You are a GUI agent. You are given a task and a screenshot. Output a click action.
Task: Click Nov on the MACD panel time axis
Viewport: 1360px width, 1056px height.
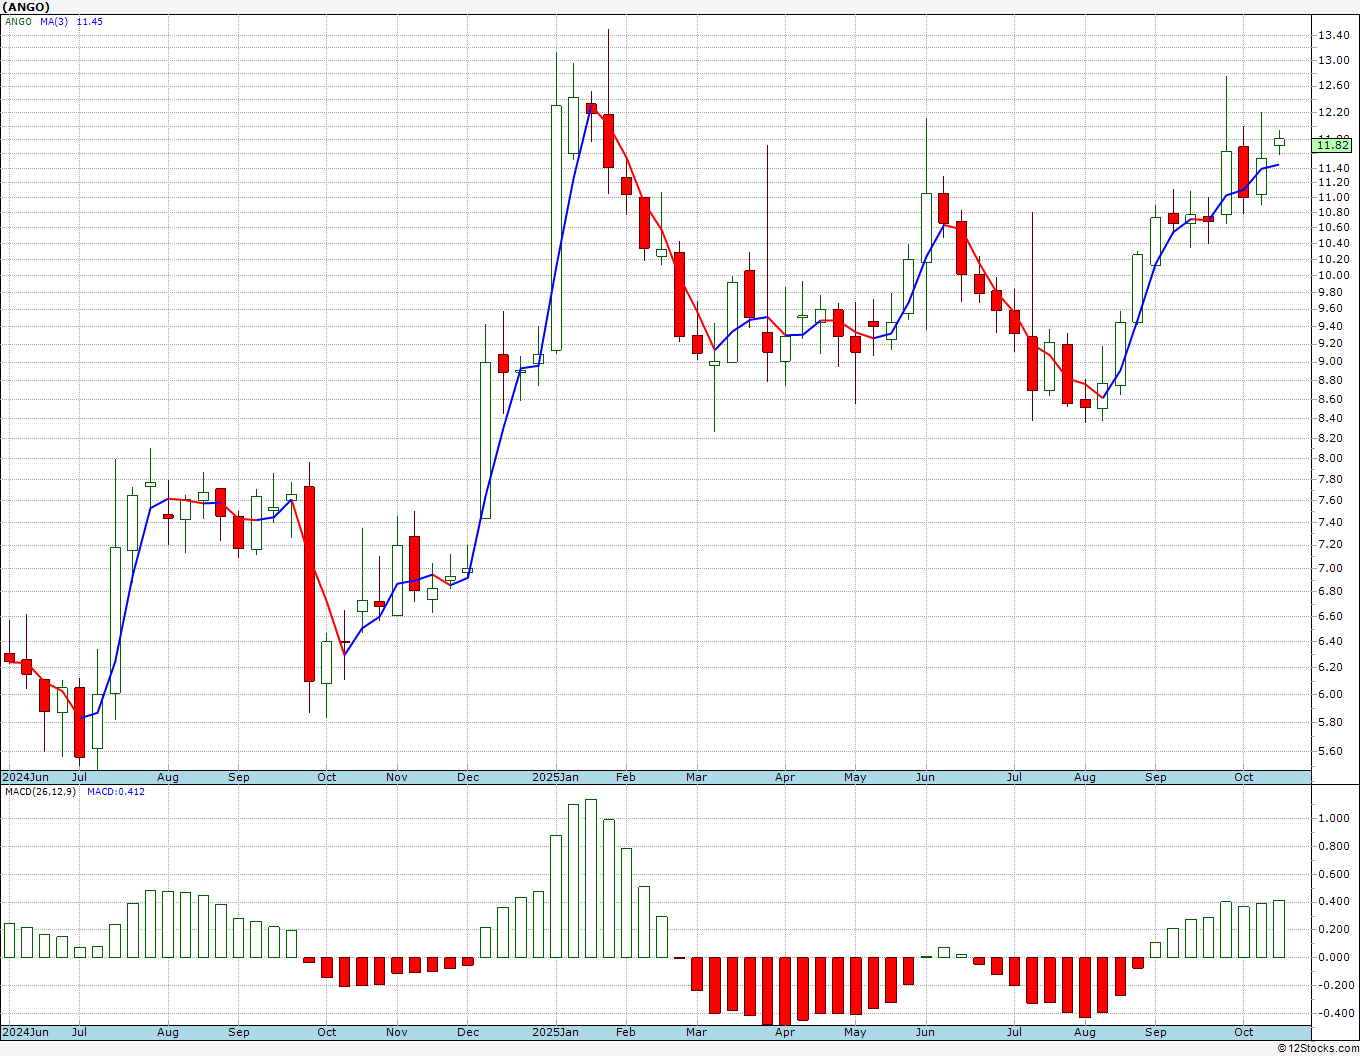coord(397,1032)
